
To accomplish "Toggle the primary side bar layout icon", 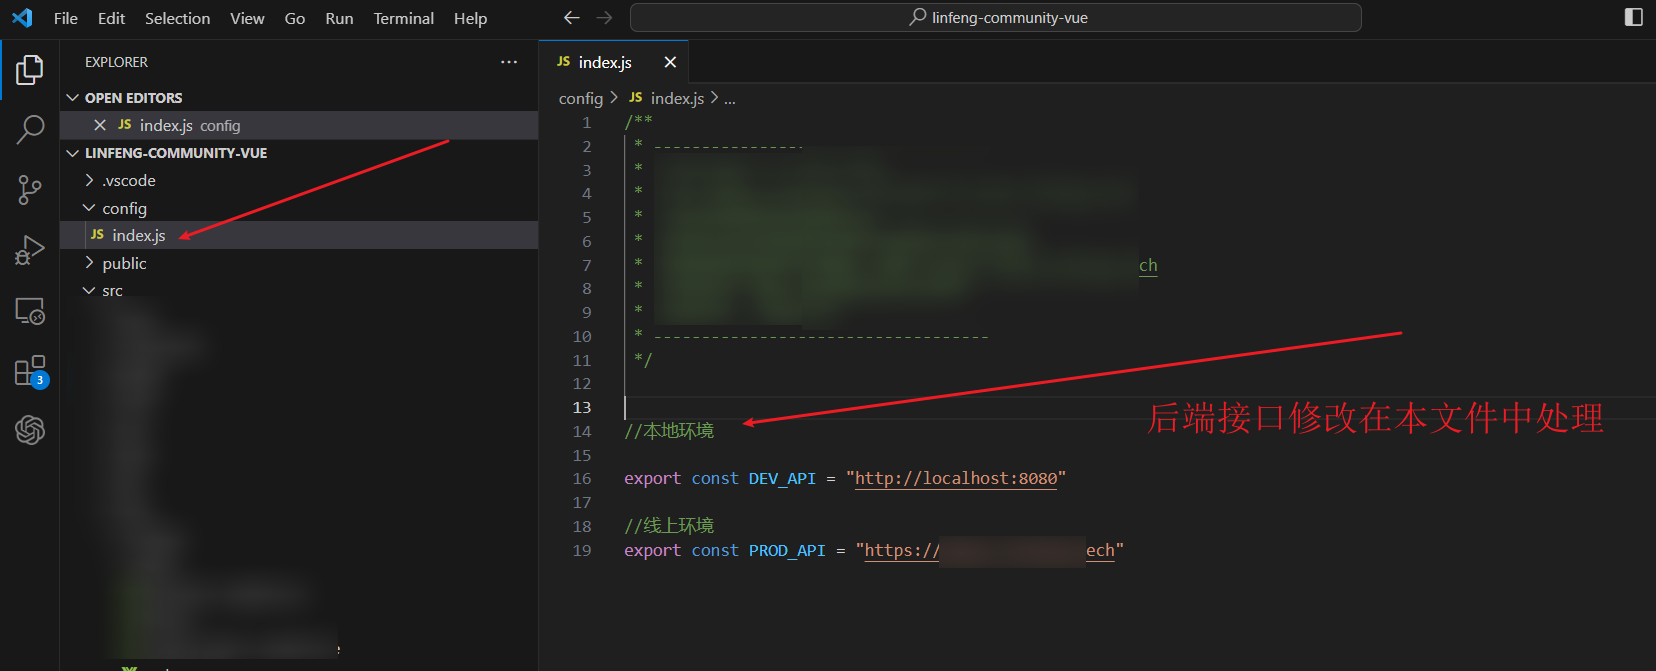I will tap(1634, 17).
